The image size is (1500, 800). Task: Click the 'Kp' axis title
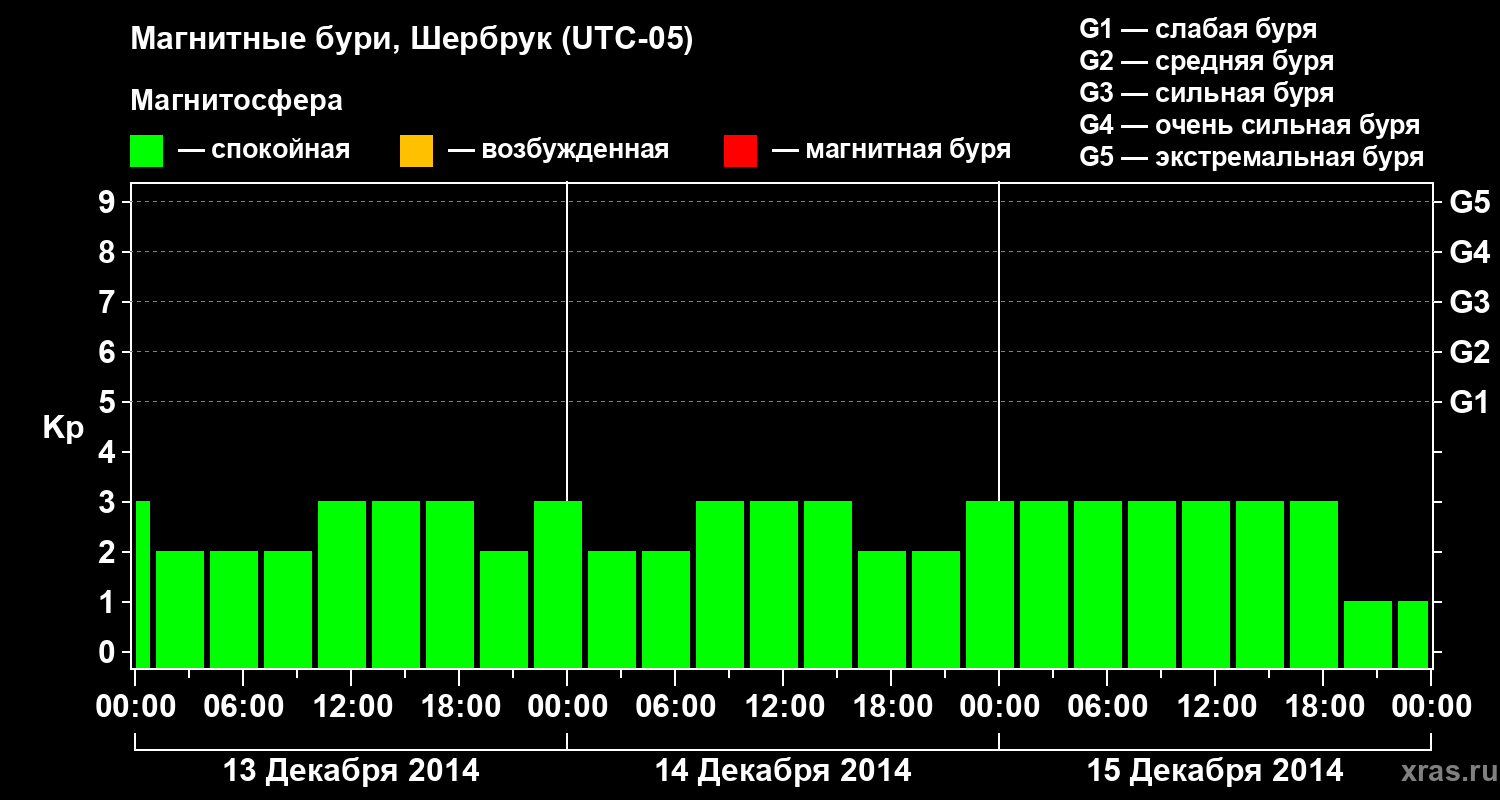(63, 428)
